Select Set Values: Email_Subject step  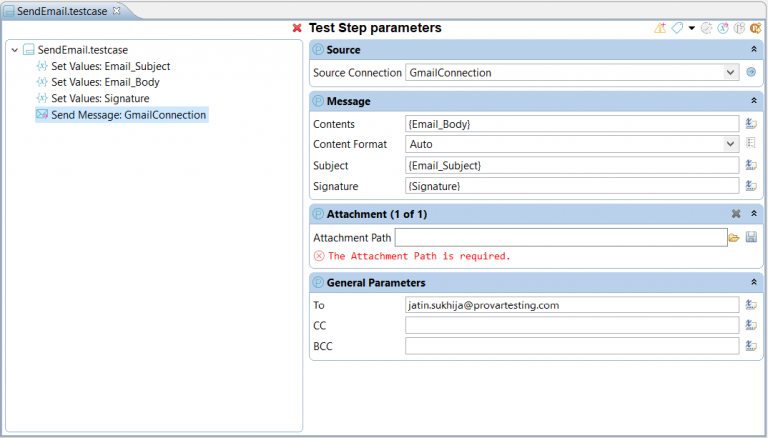click(103, 66)
